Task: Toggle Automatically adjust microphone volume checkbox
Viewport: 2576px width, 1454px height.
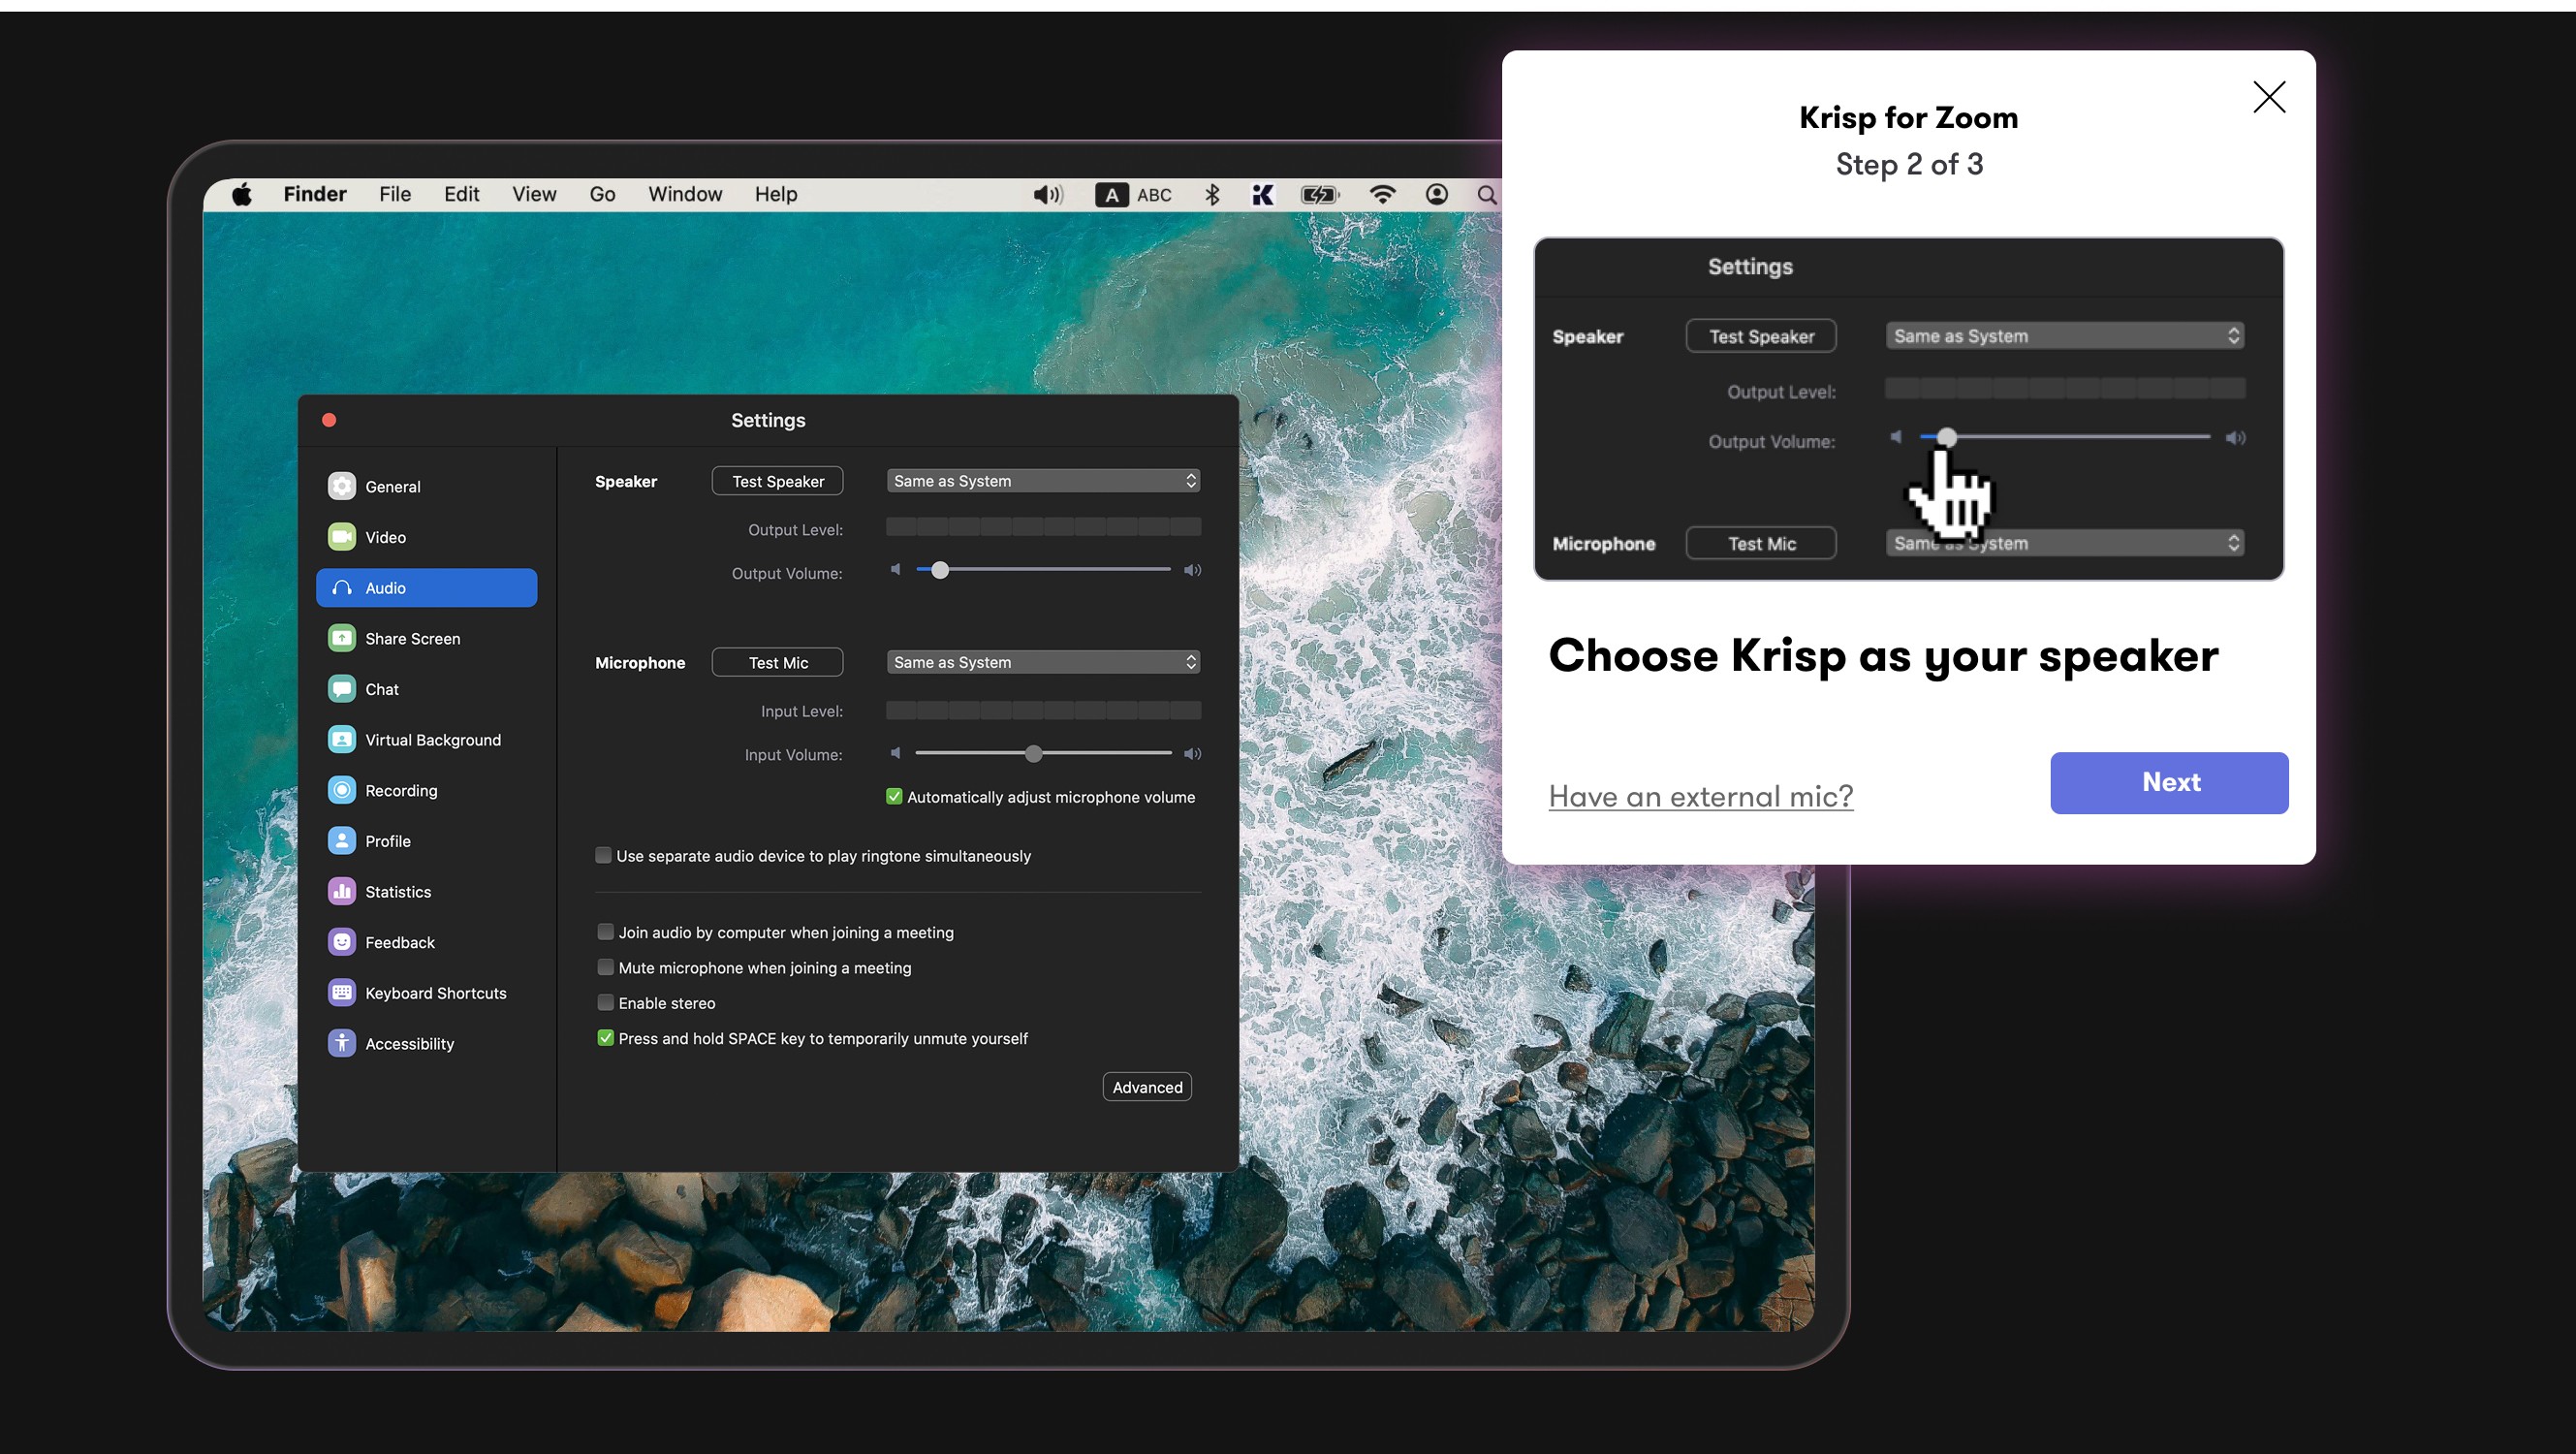Action: point(894,797)
